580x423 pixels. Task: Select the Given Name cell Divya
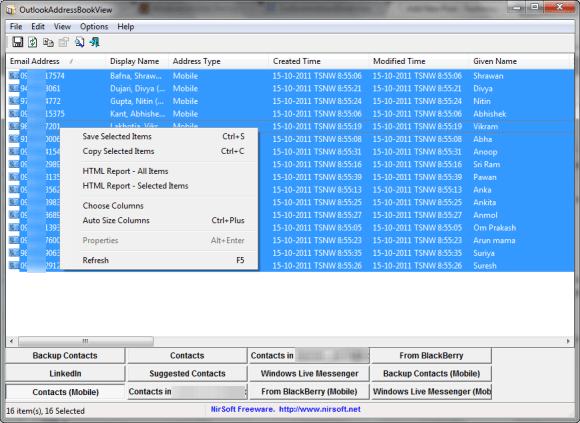point(483,88)
